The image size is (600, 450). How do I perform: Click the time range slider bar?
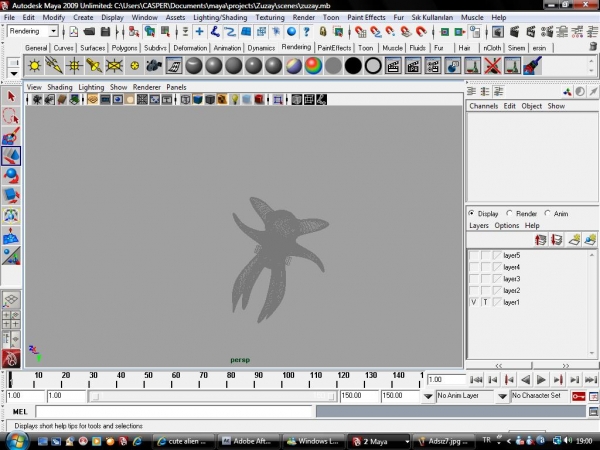[213, 396]
